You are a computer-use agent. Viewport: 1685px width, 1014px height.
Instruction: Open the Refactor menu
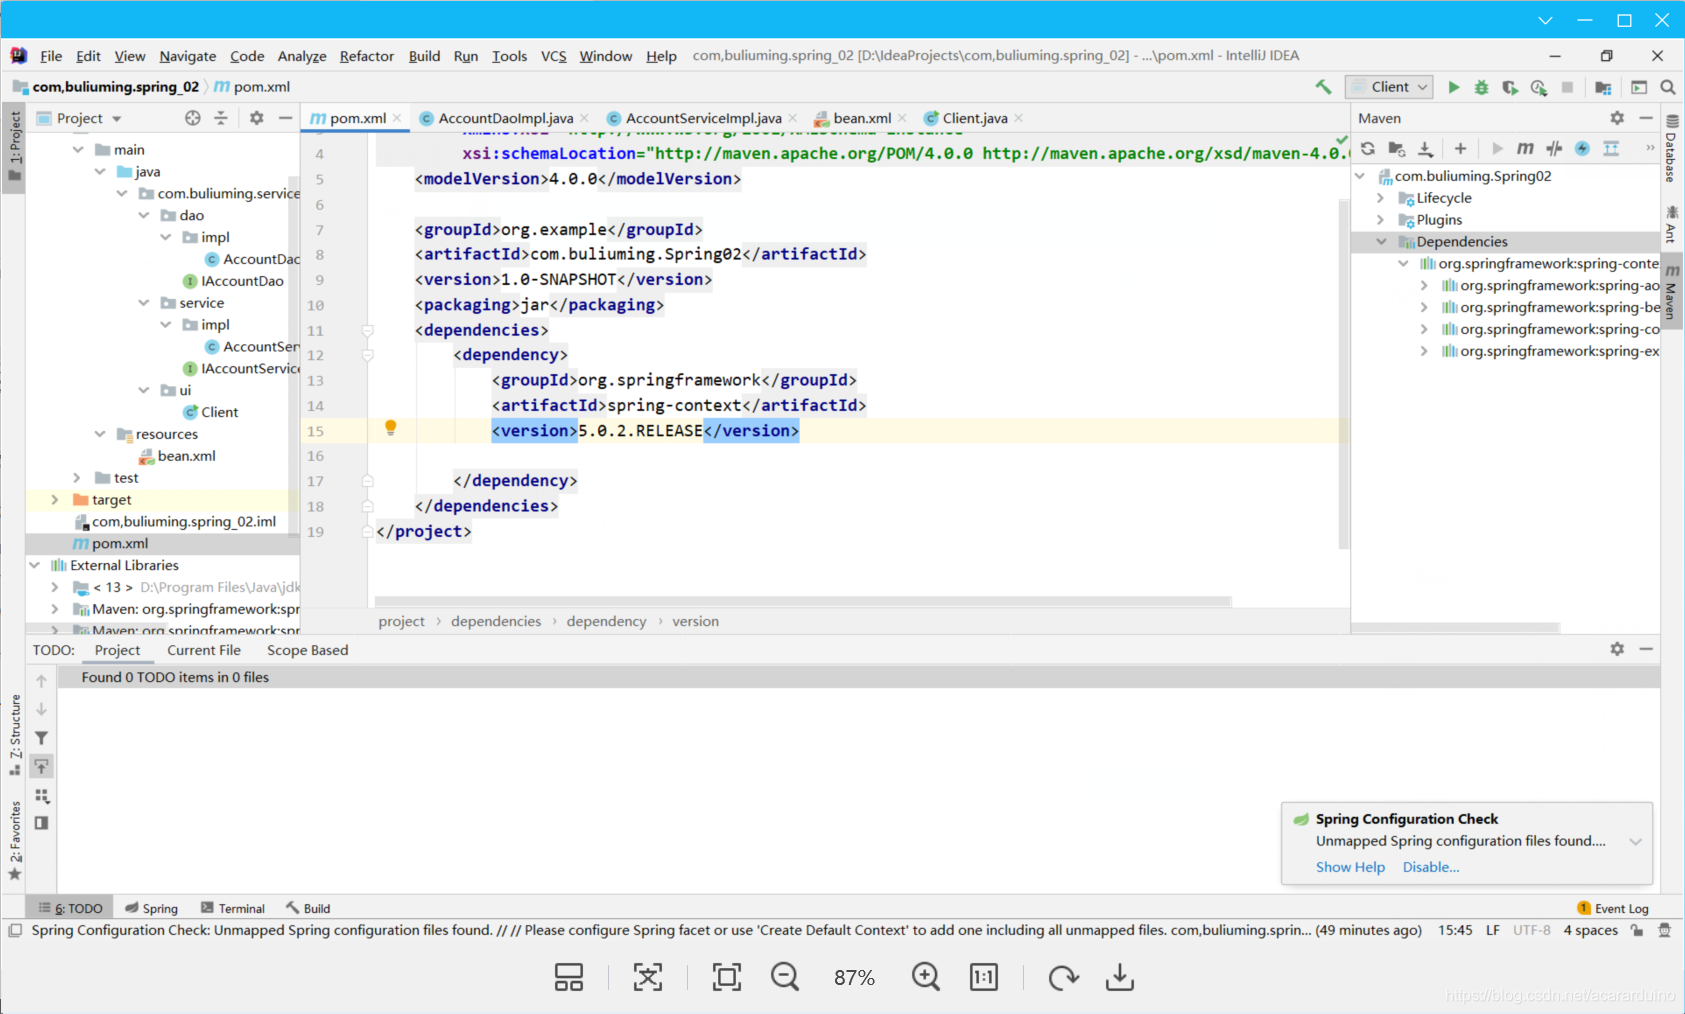(x=366, y=56)
